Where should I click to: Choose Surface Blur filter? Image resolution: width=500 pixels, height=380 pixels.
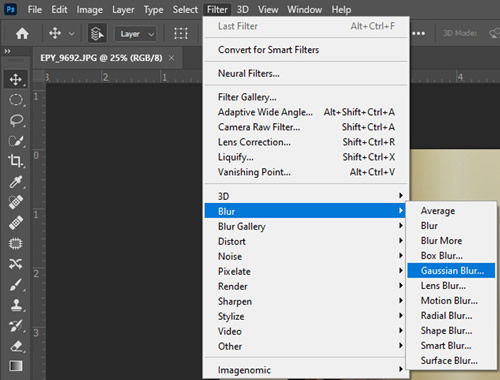(451, 361)
